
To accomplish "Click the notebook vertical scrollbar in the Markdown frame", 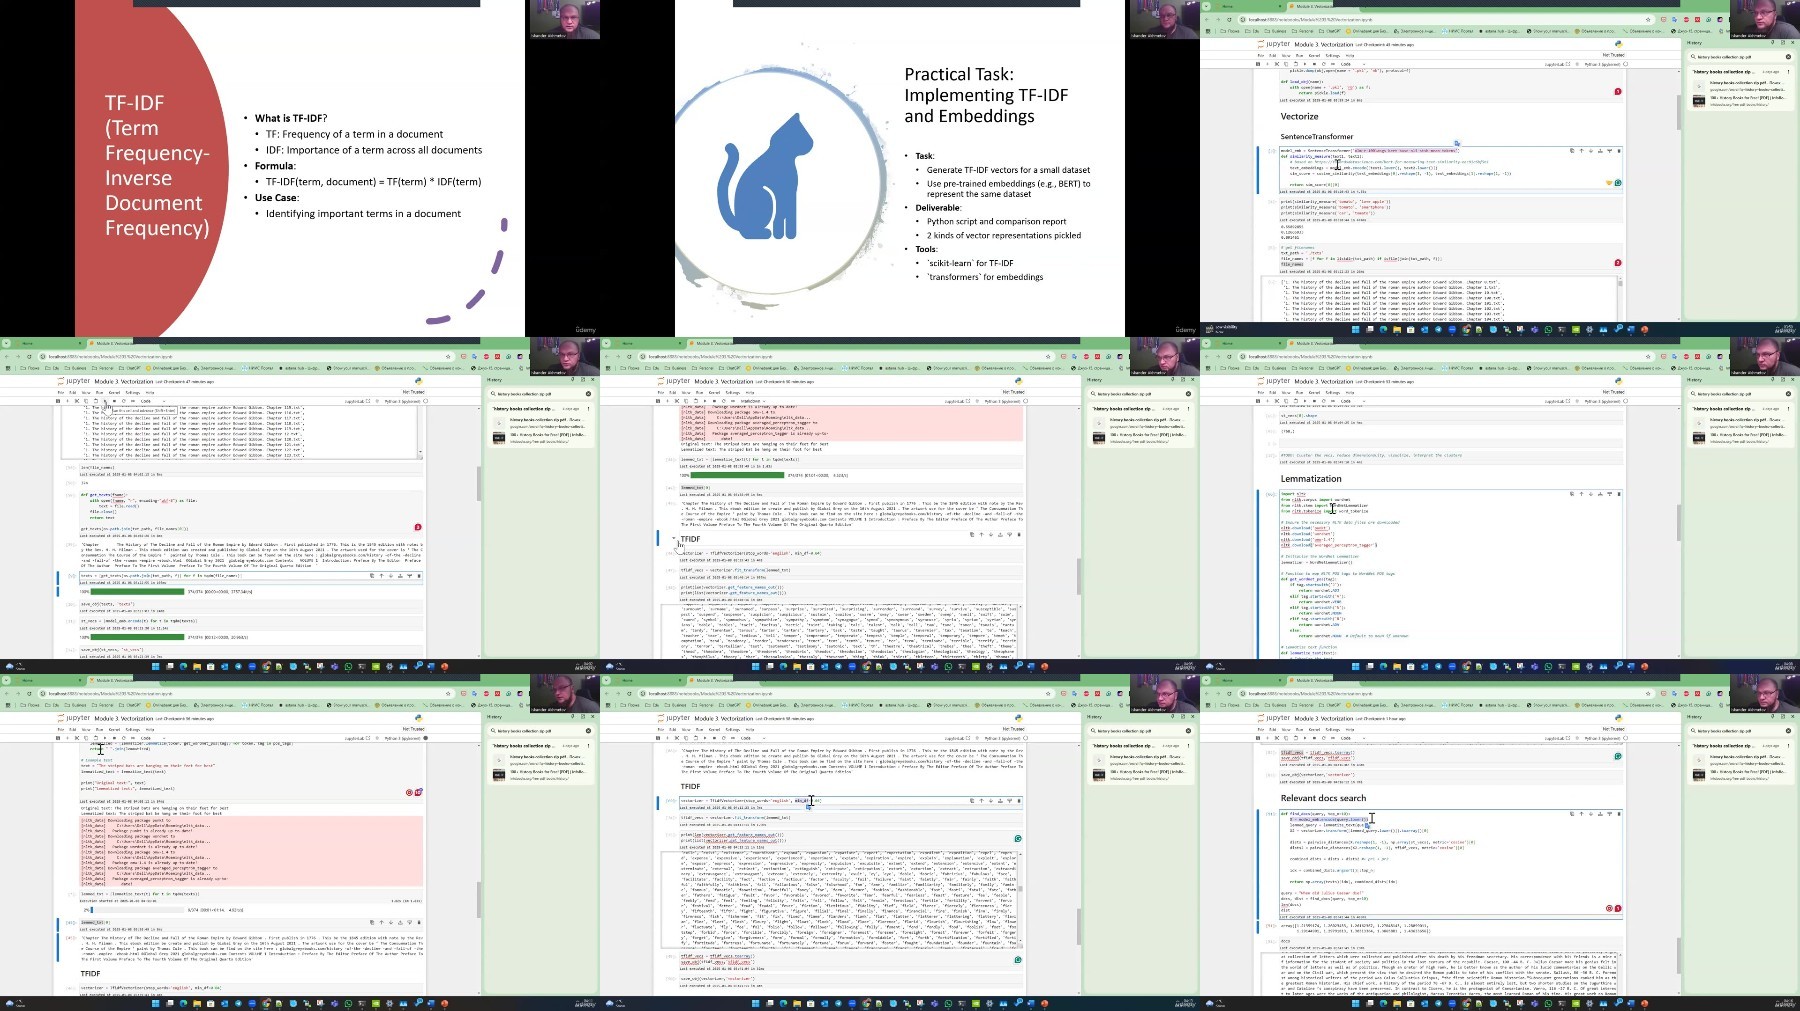I will 1078,575.
